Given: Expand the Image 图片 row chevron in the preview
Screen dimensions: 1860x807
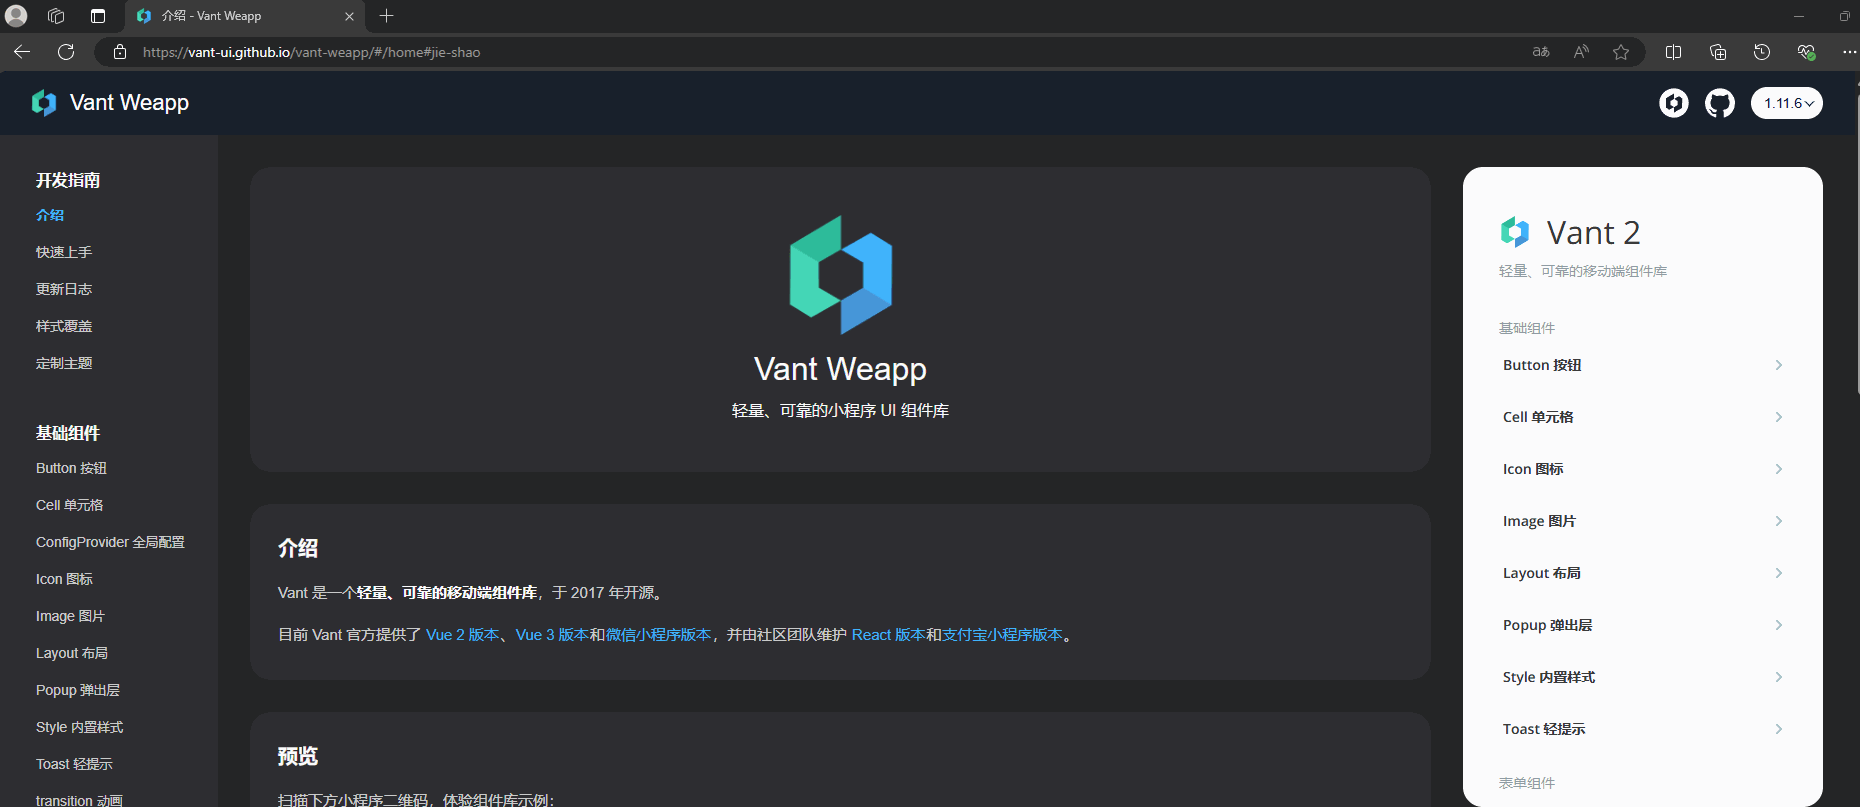Looking at the screenshot, I should [1779, 521].
